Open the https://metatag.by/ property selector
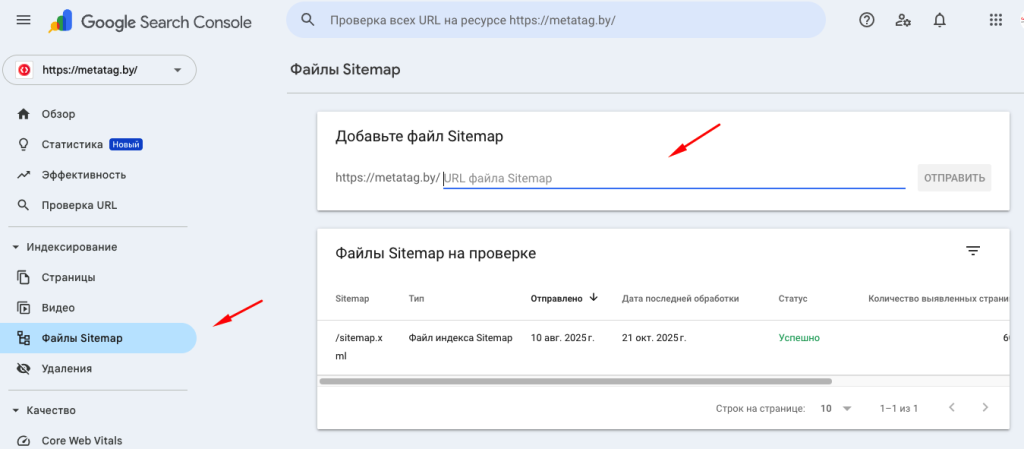The image size is (1024, 449). [x=99, y=70]
